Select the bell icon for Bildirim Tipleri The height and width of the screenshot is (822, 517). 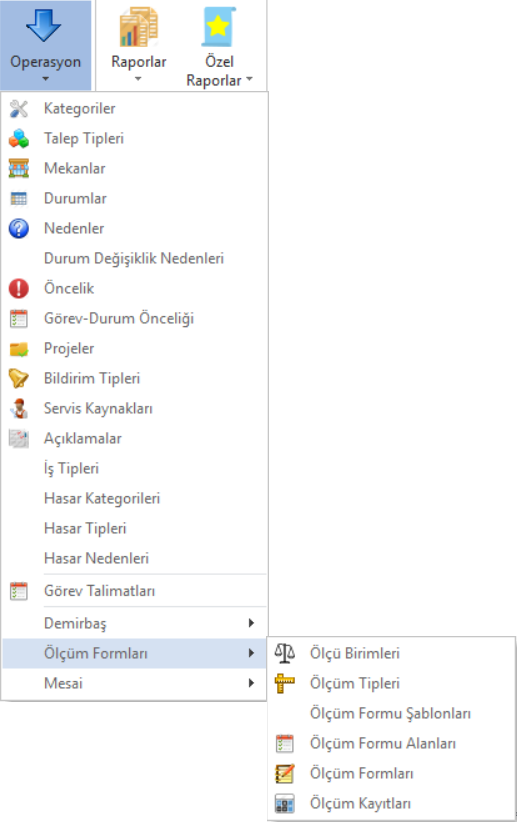click(x=19, y=378)
